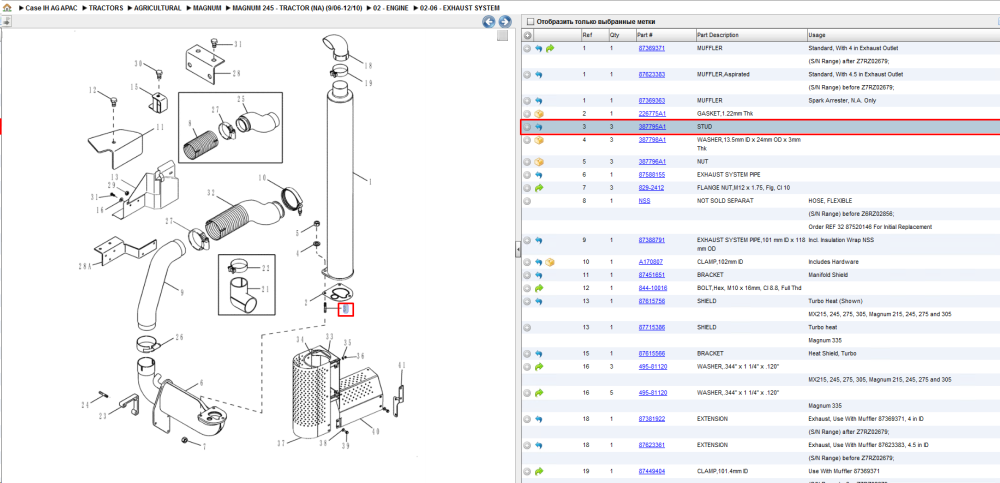This screenshot has width=1000, height=483.
Task: Open part number link 87449404
Action: pyautogui.click(x=652, y=472)
